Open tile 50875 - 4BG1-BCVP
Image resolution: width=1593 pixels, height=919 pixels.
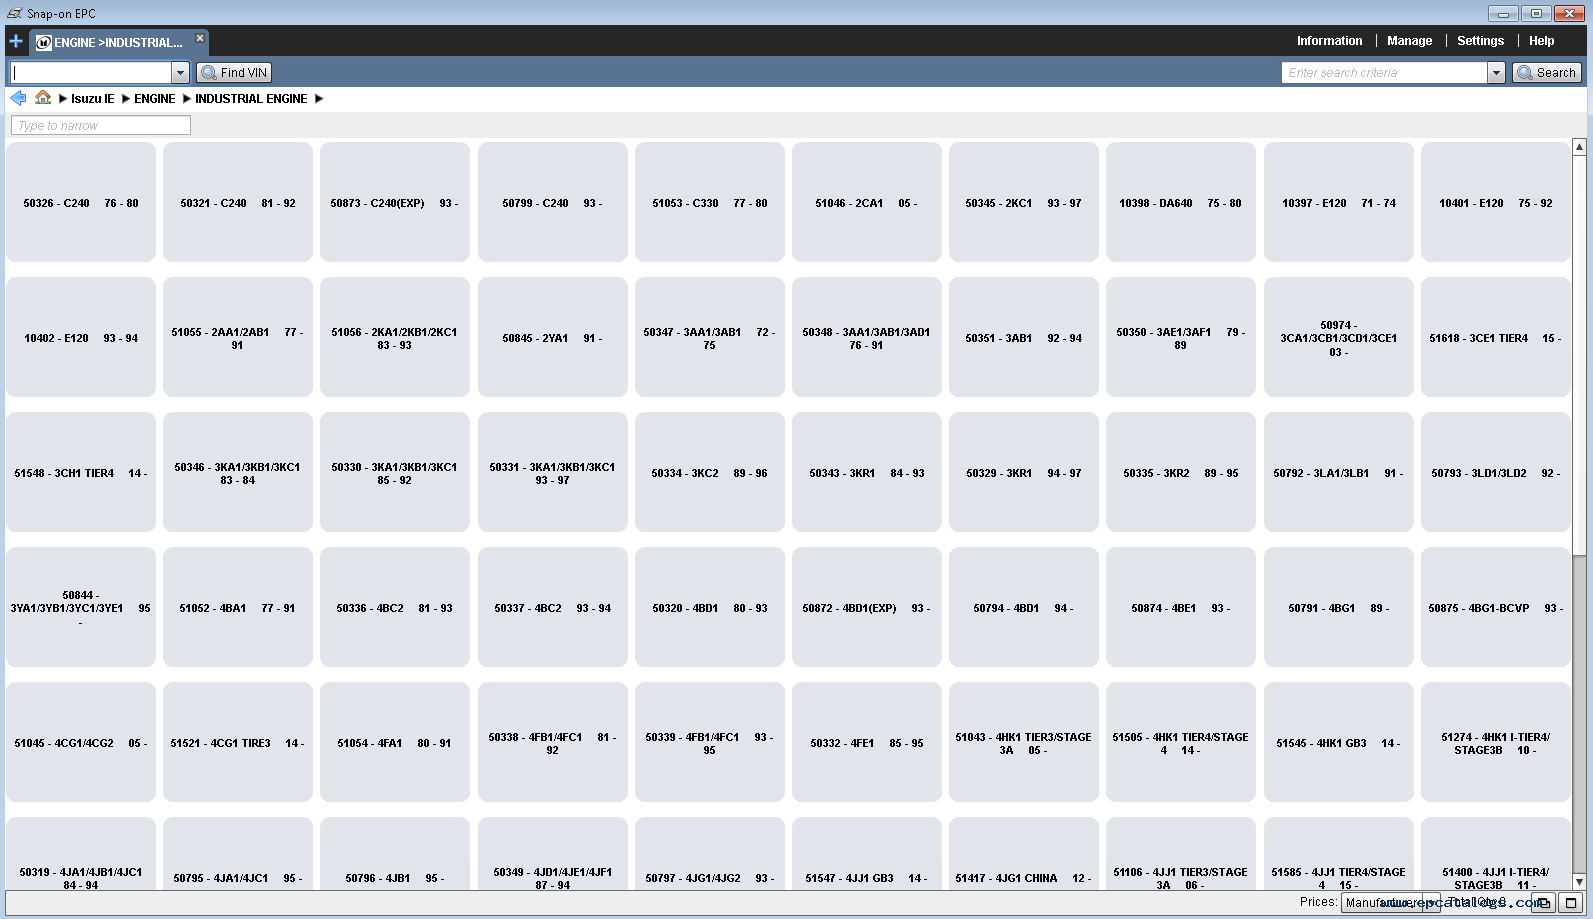coord(1496,607)
